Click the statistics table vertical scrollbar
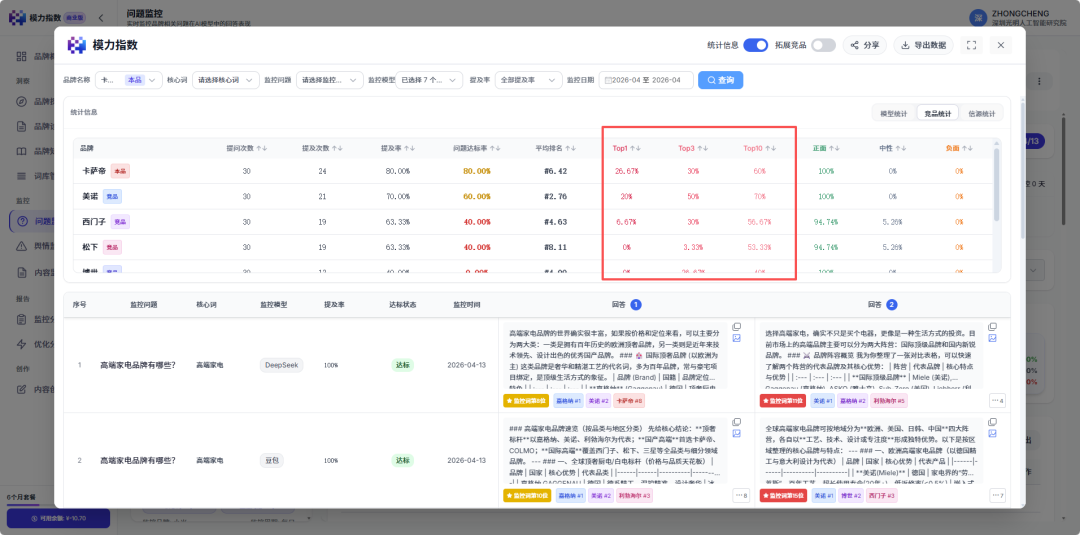The width and height of the screenshot is (1080, 535). [995, 185]
